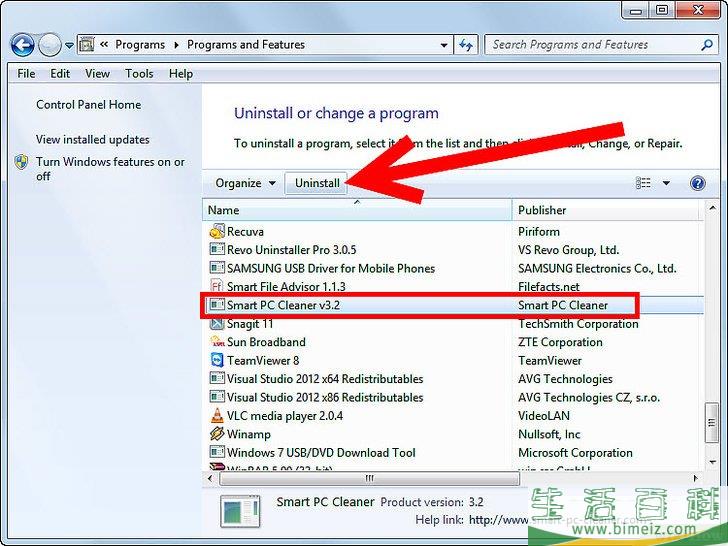The image size is (728, 546).
Task: Click the SAMSUNG USB Driver icon
Action: pos(217,268)
